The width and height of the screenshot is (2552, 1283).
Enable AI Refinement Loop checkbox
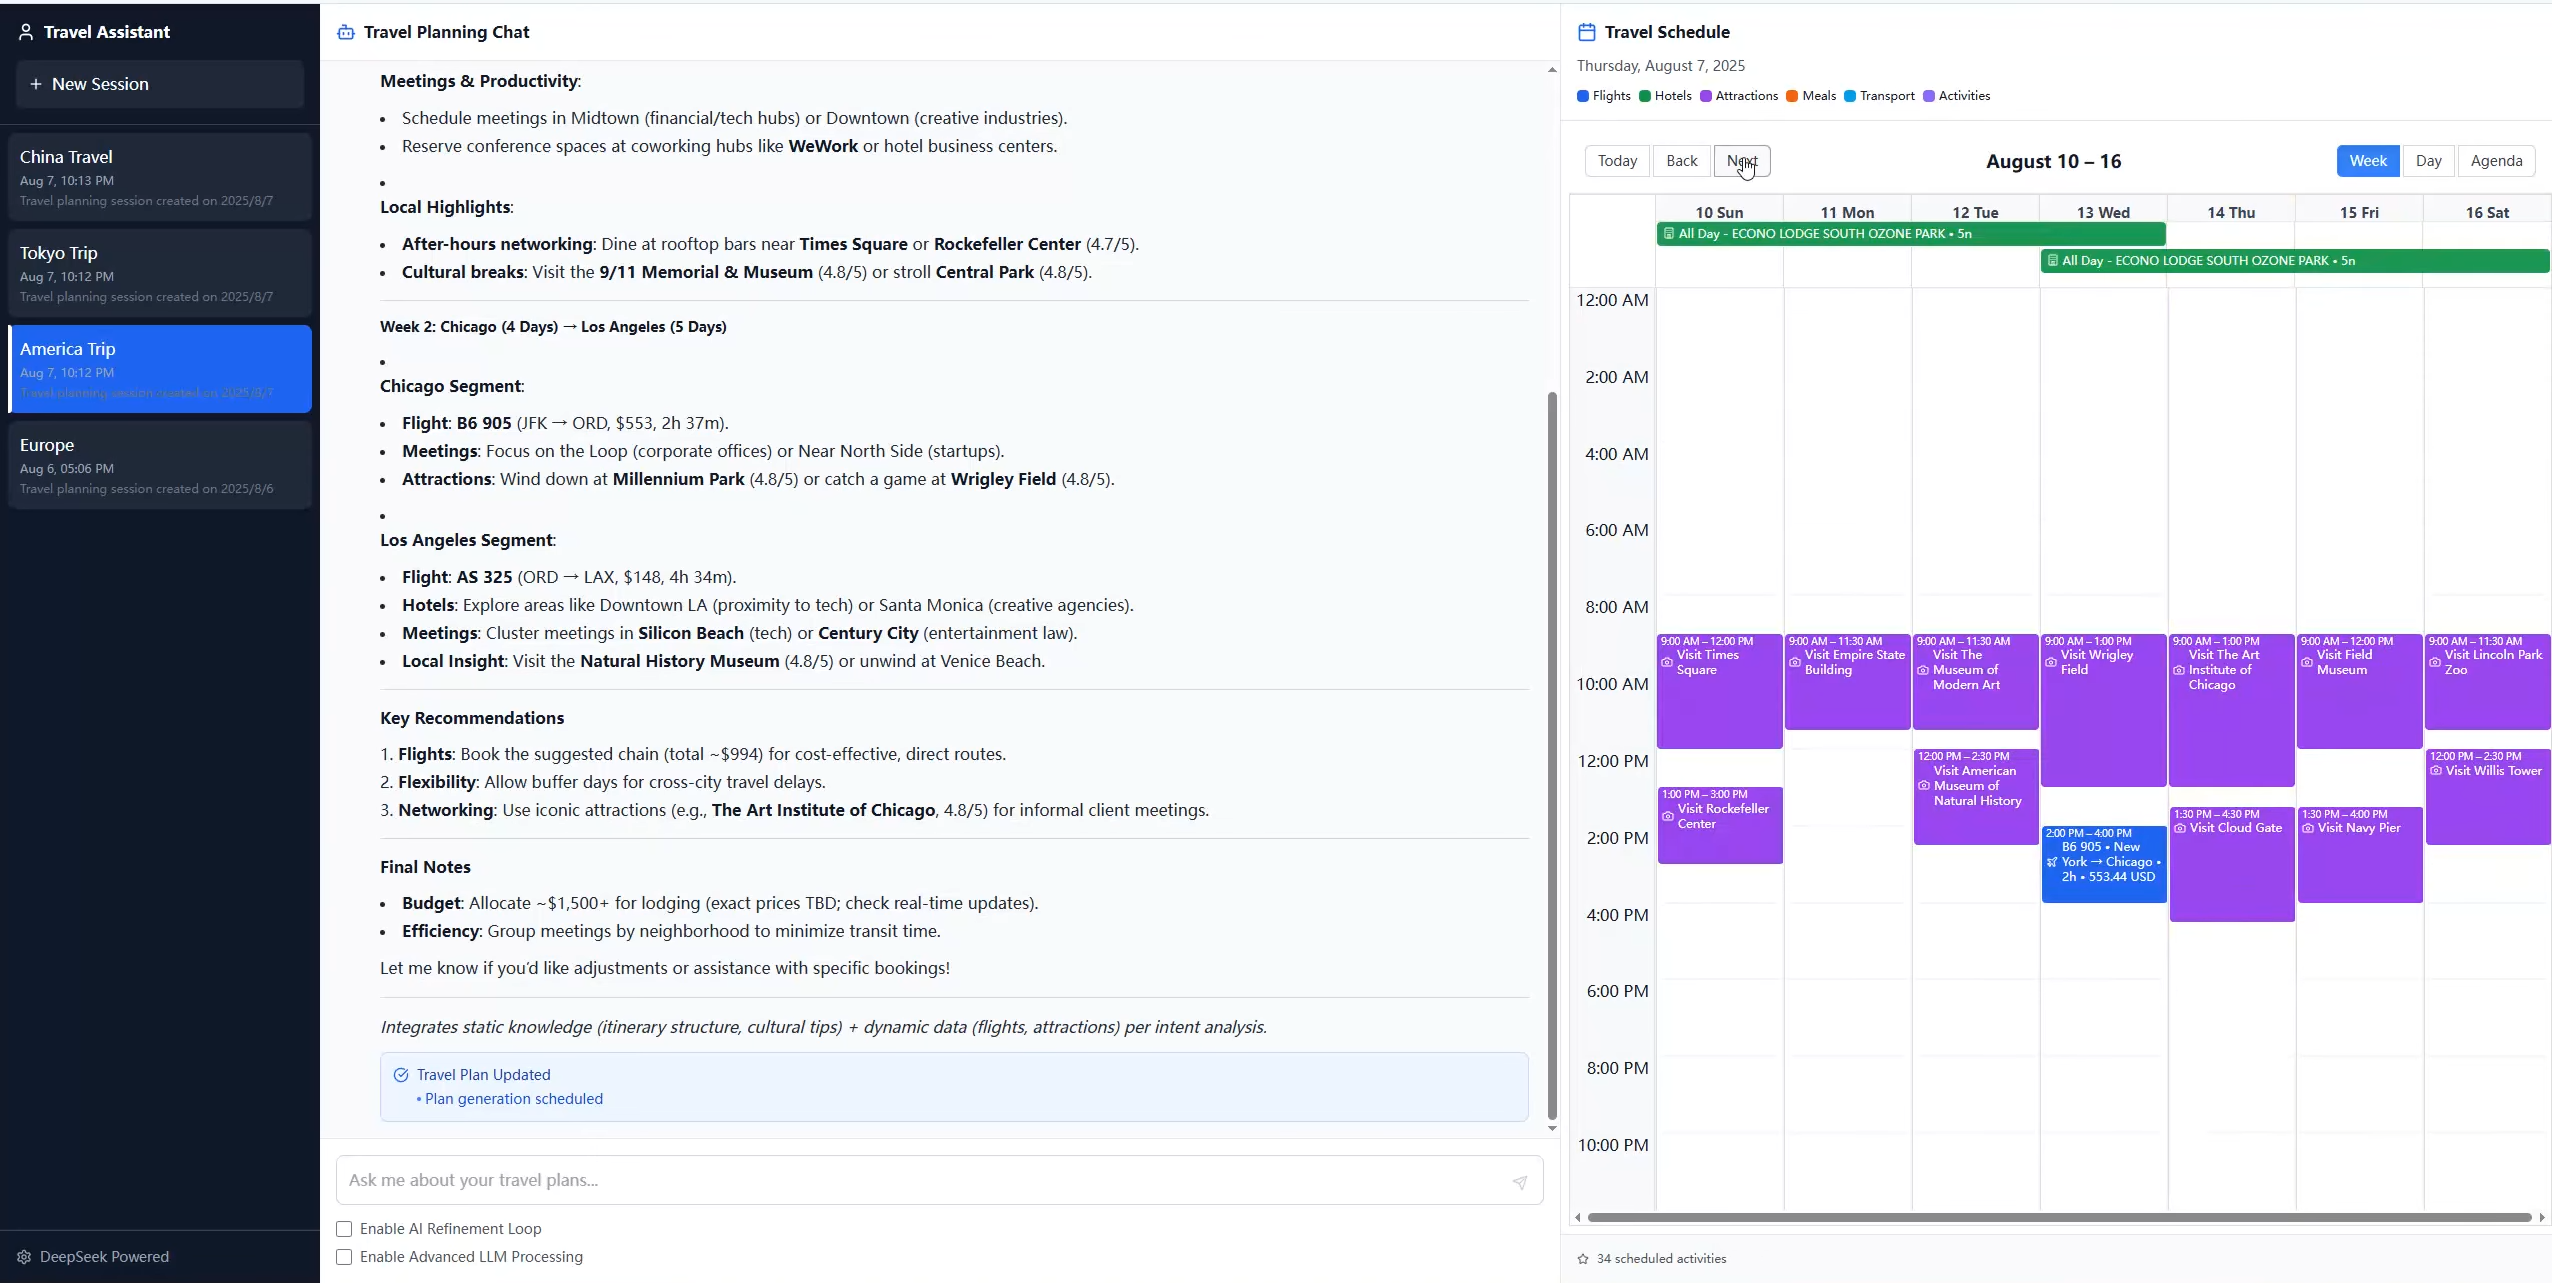[x=344, y=1229]
